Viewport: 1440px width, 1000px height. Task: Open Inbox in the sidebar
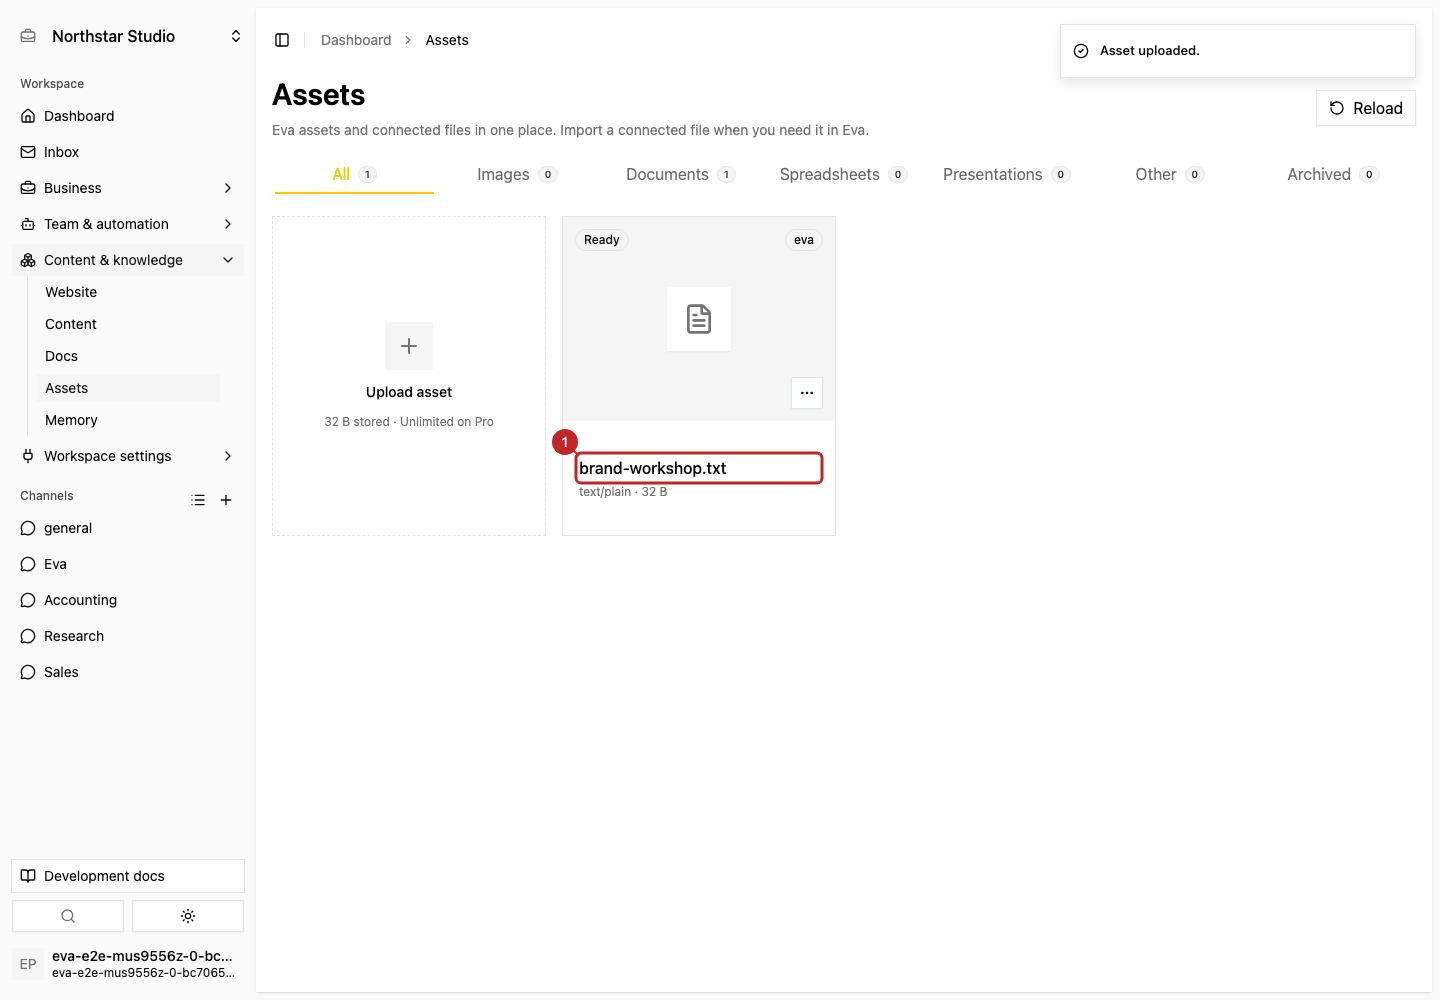(x=128, y=152)
